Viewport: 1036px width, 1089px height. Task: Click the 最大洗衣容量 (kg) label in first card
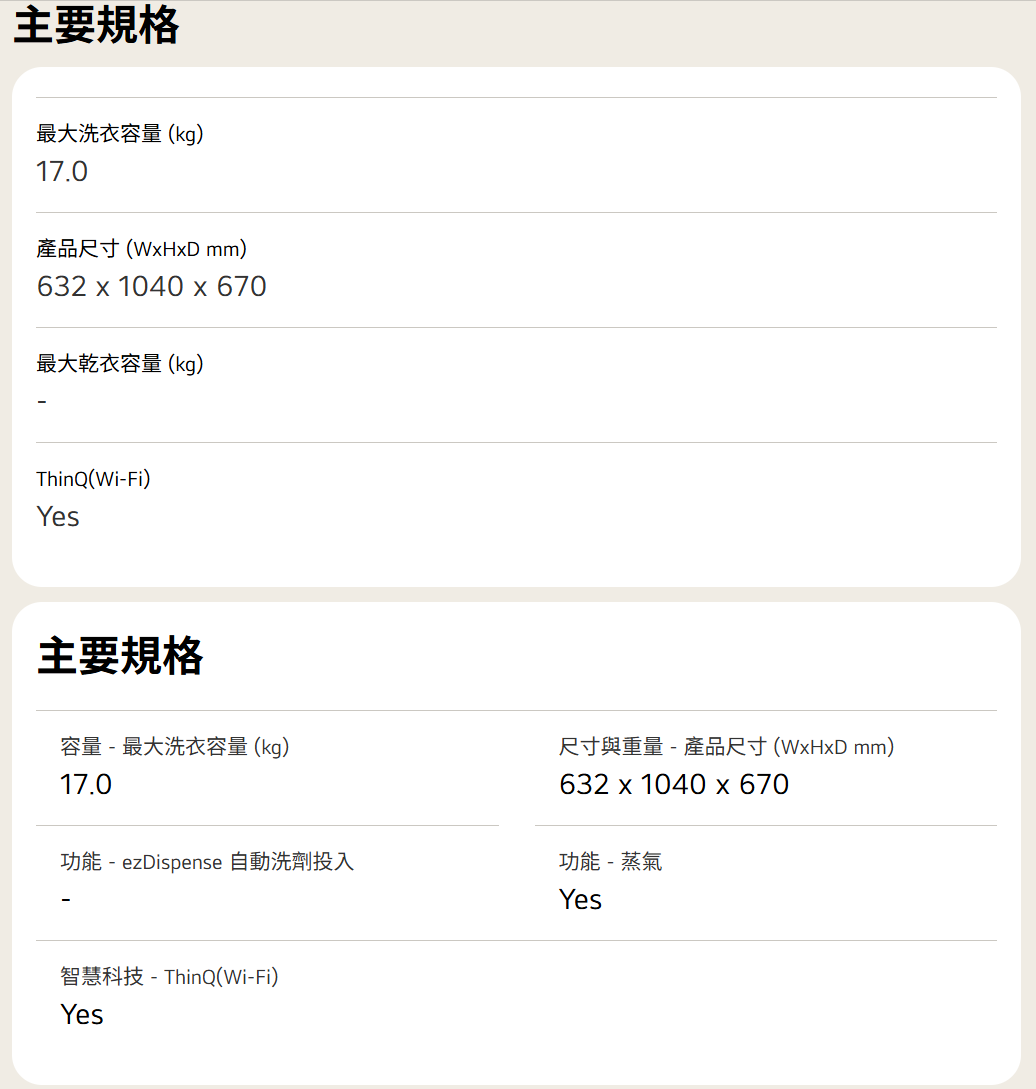click(120, 134)
